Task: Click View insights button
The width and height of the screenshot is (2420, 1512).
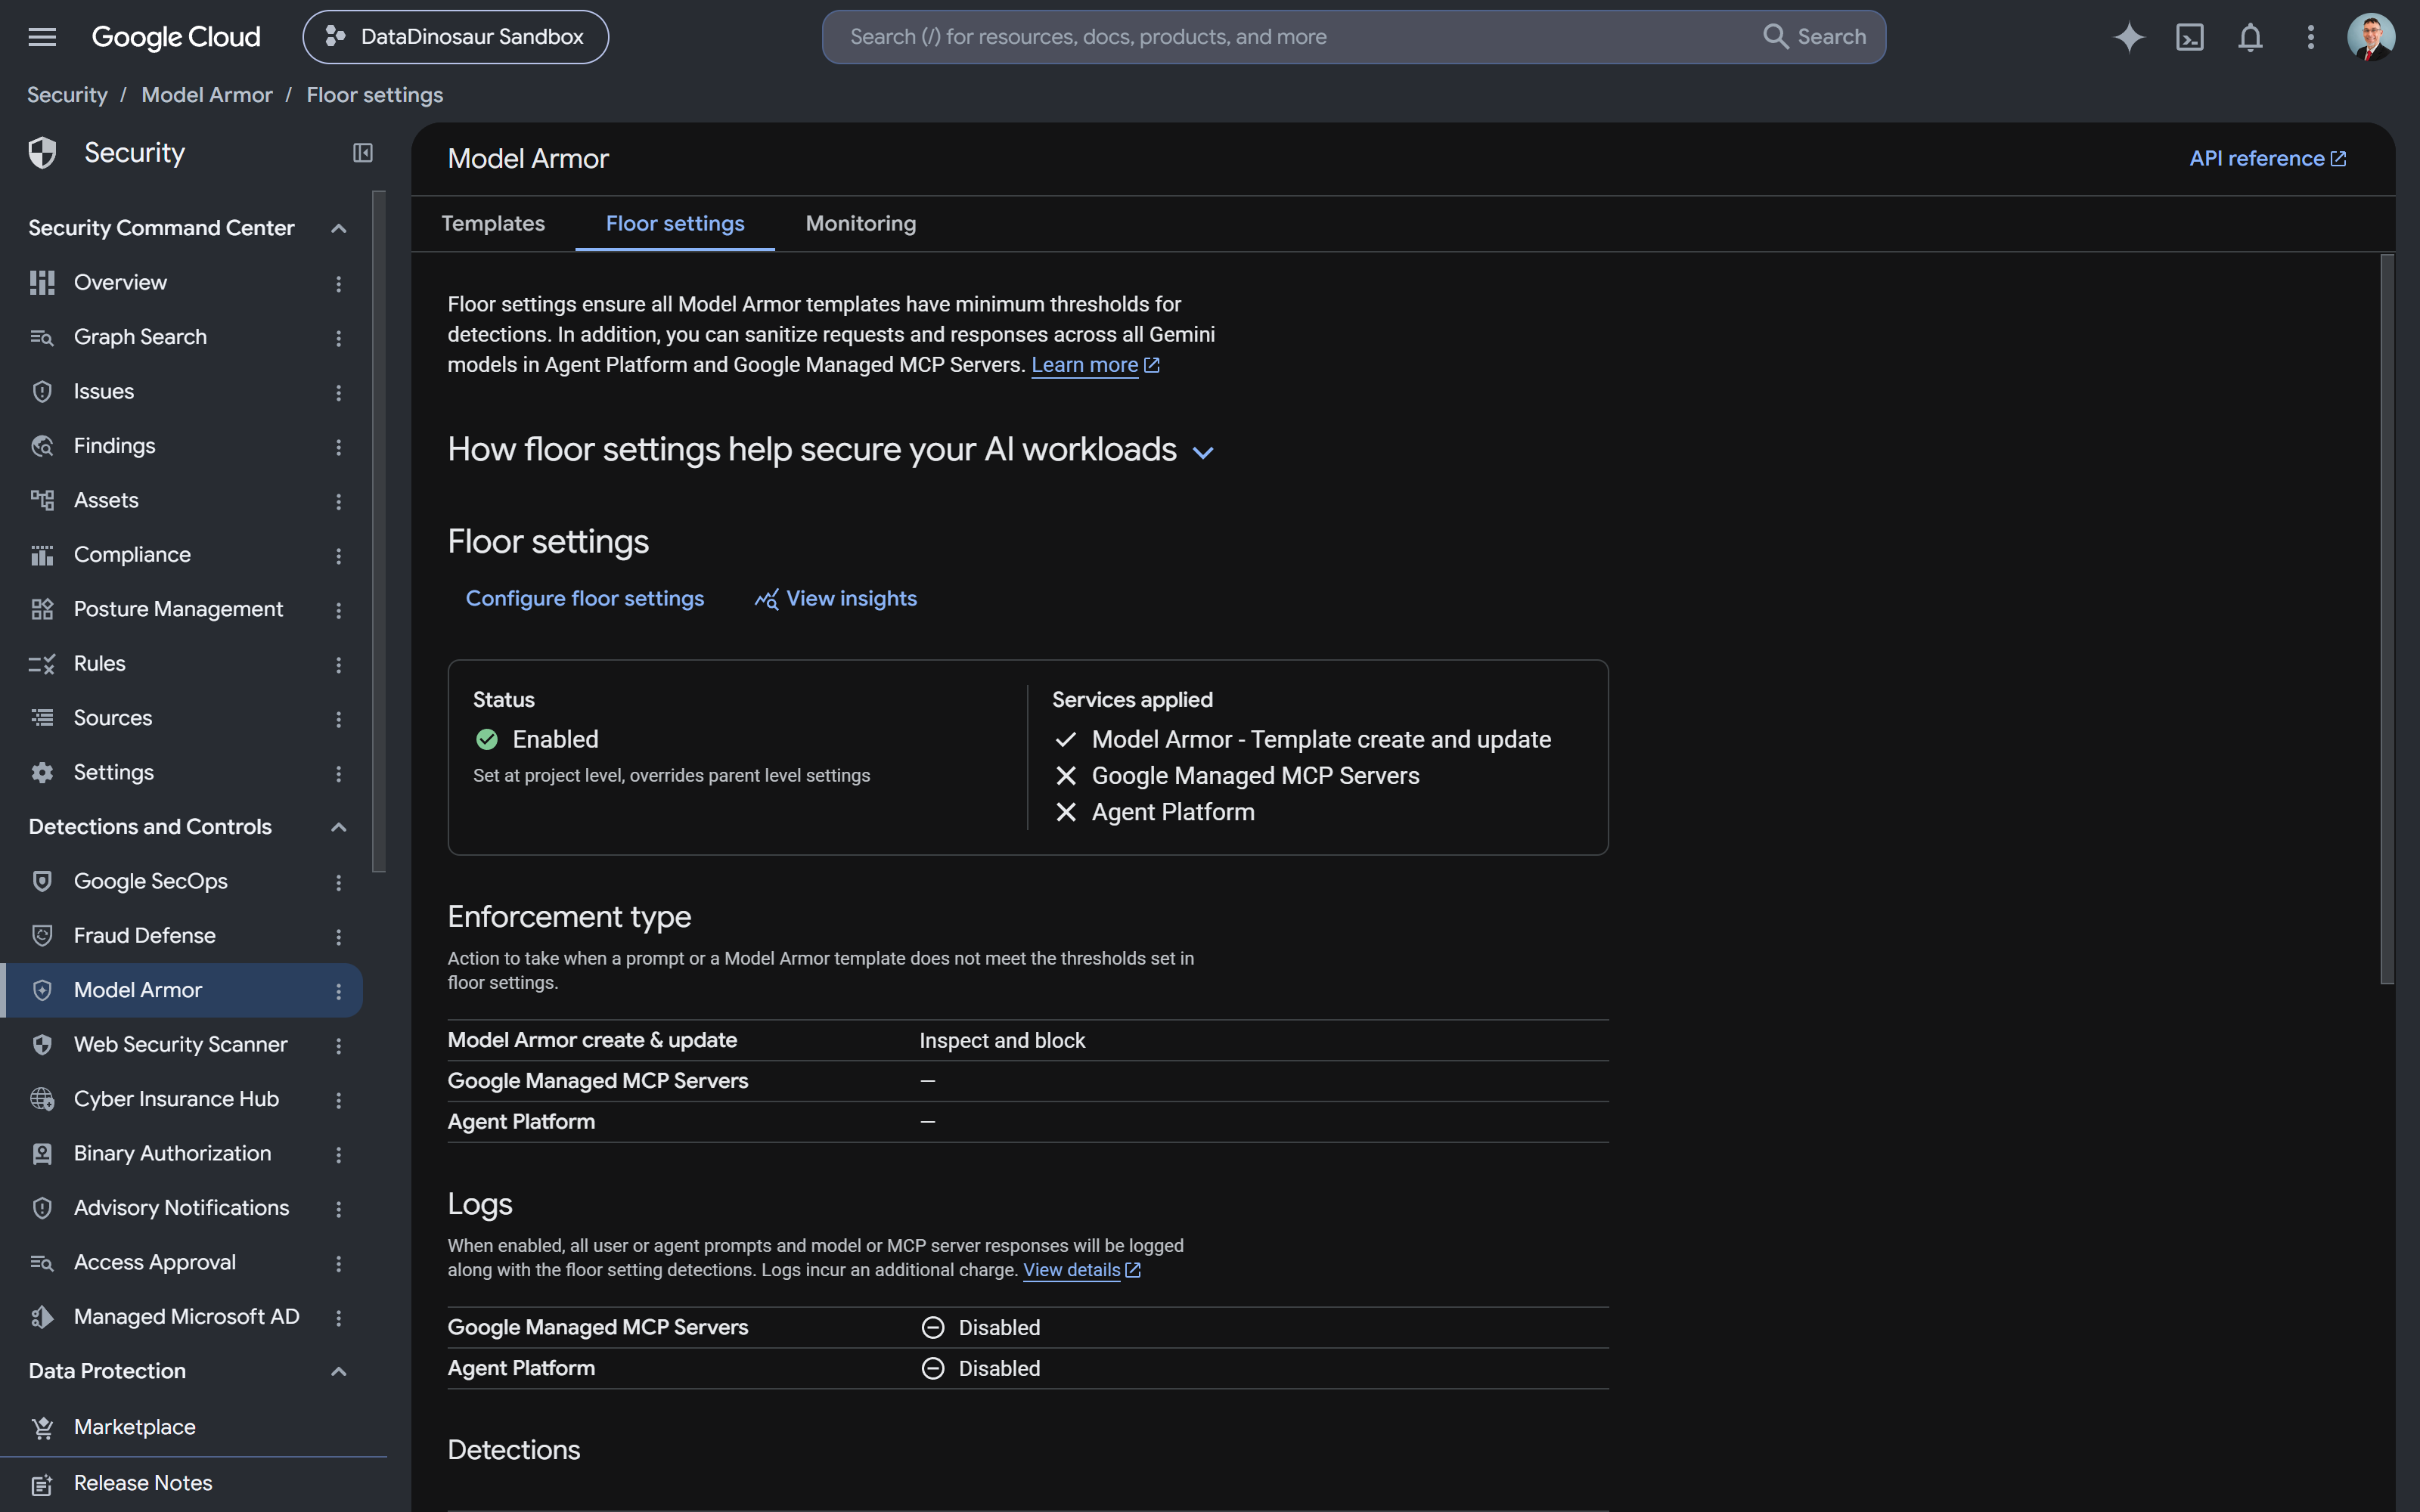Action: pyautogui.click(x=835, y=598)
